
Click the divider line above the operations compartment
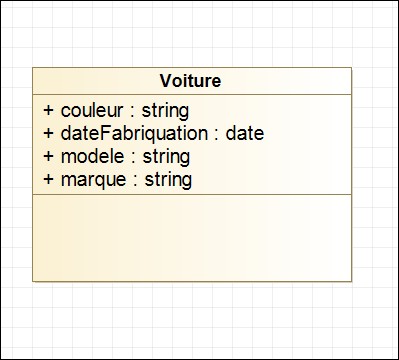pyautogui.click(x=192, y=194)
